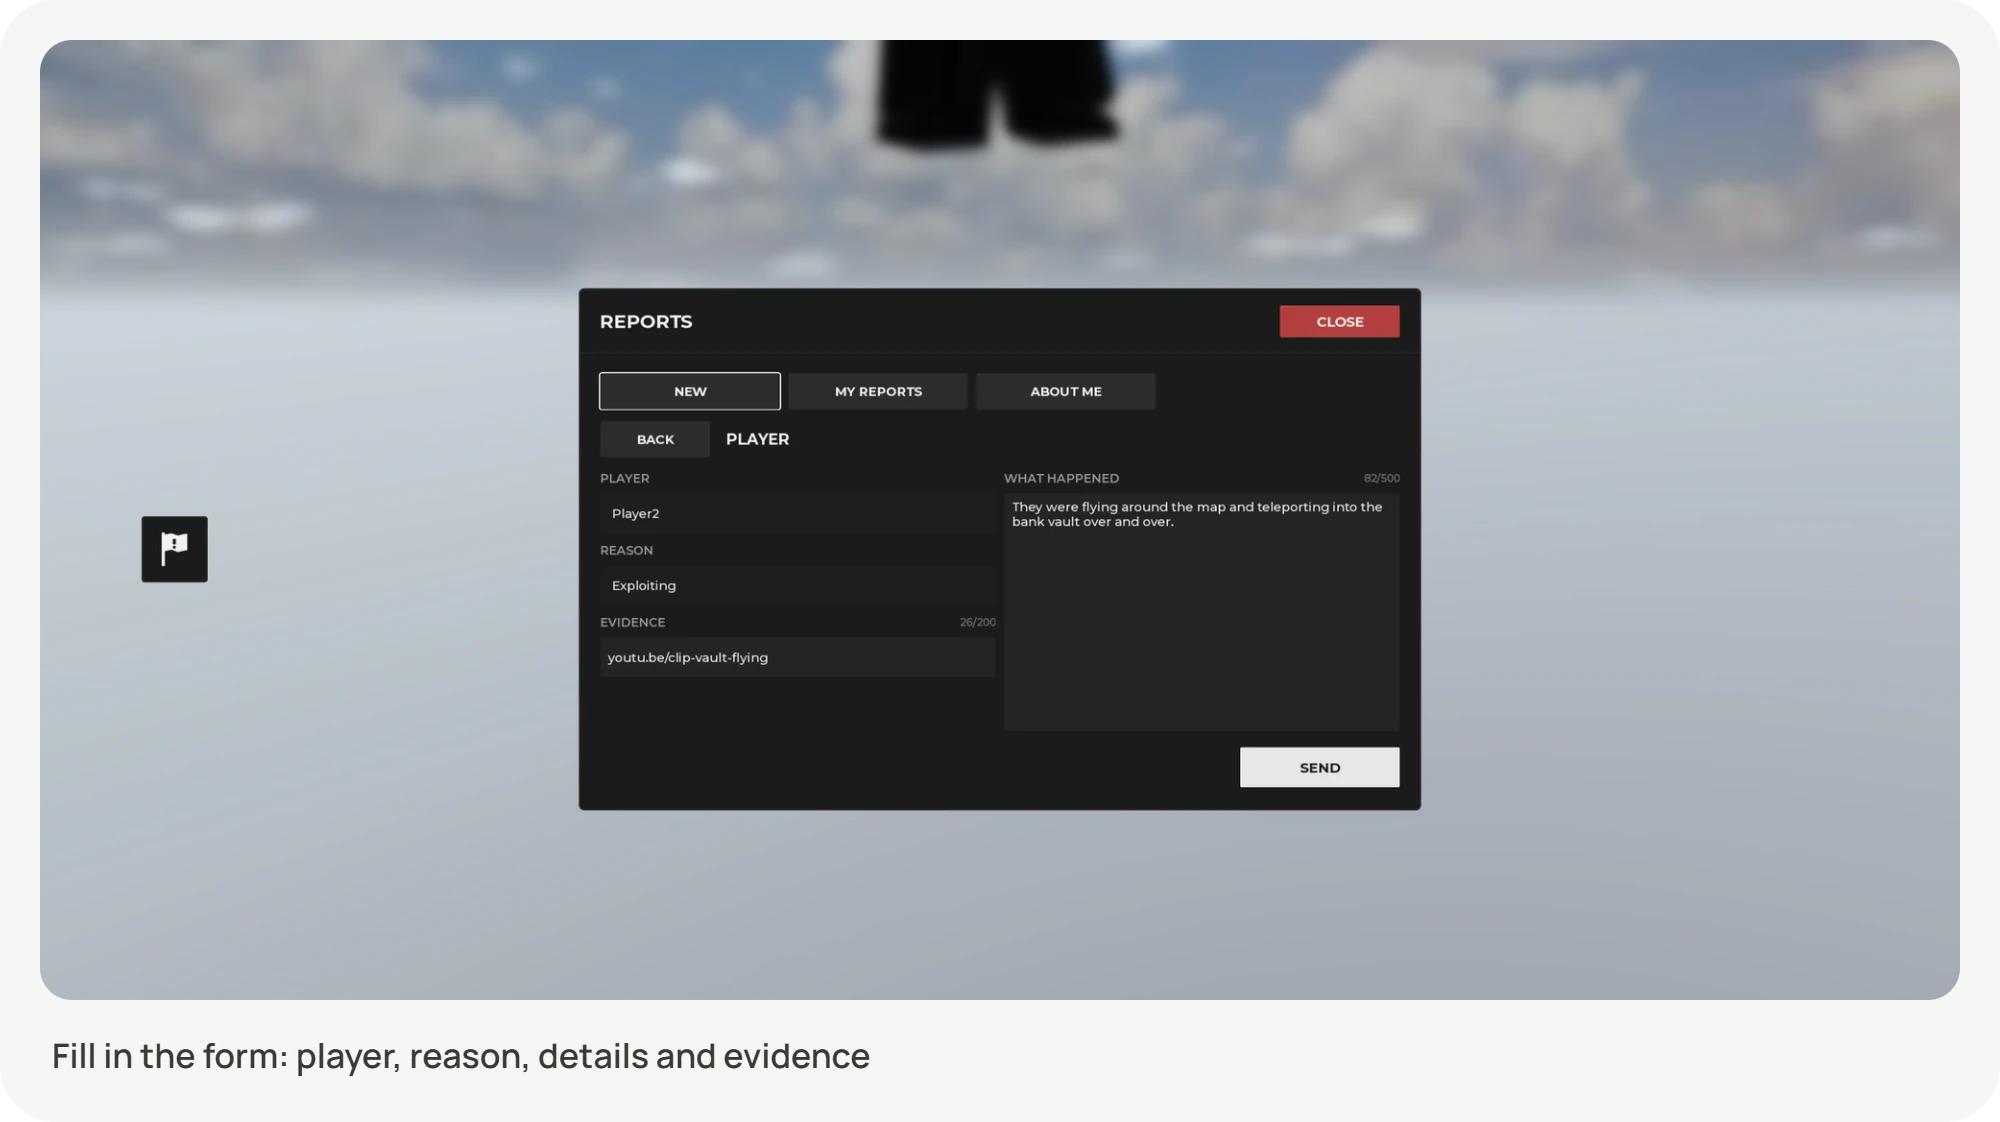Submit the report with SEND

pyautogui.click(x=1319, y=767)
